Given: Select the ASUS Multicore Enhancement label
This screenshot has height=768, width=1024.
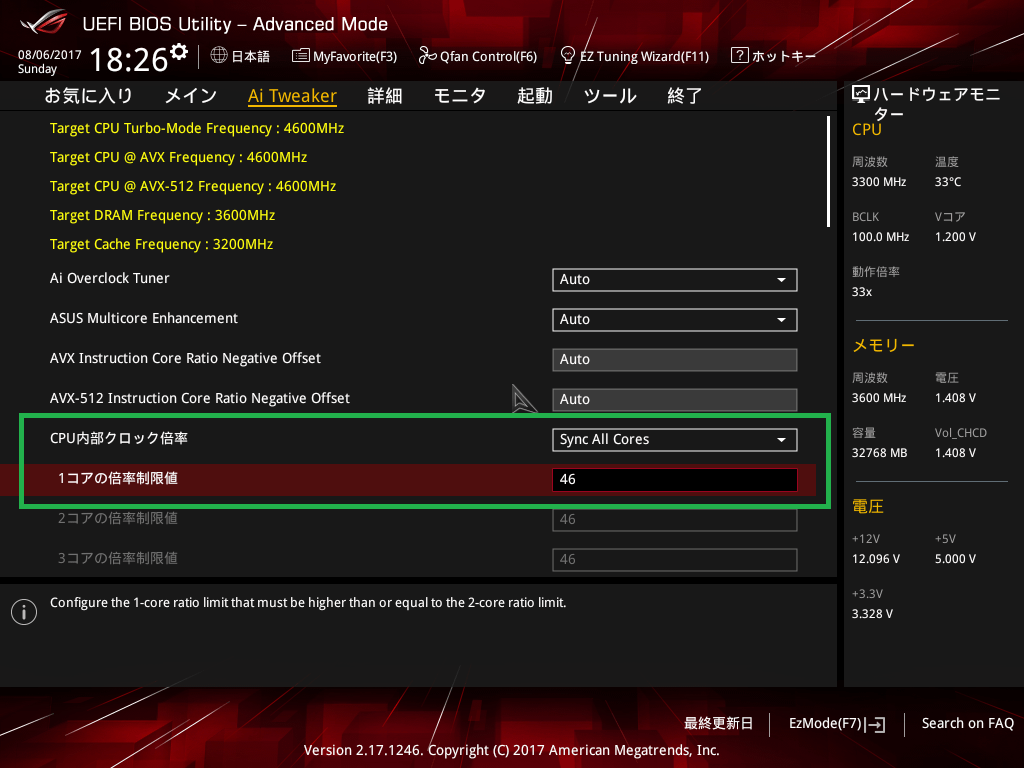Looking at the screenshot, I should (x=144, y=318).
